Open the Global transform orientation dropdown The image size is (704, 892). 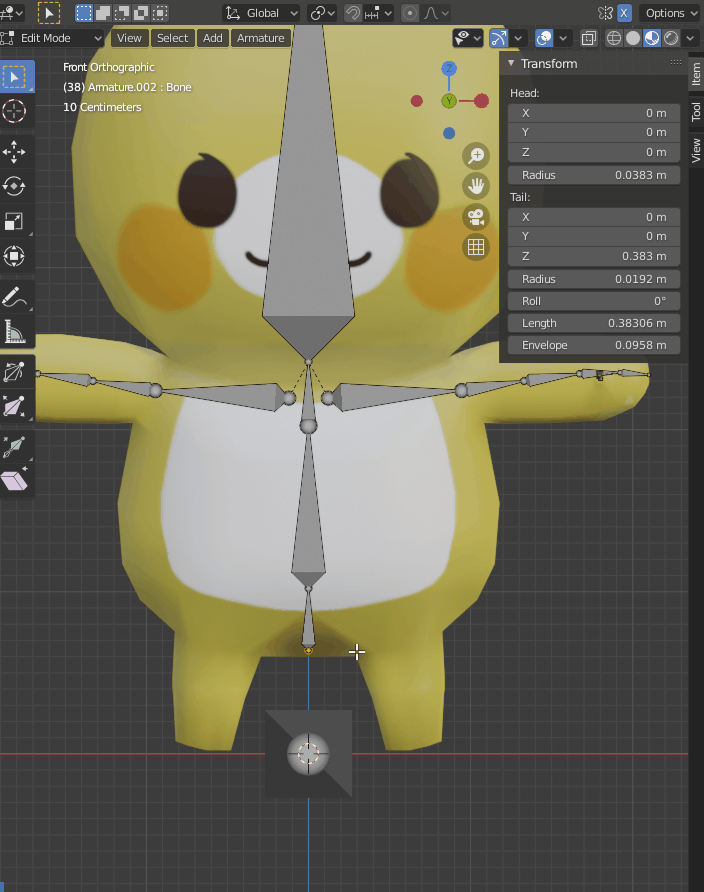[262, 13]
